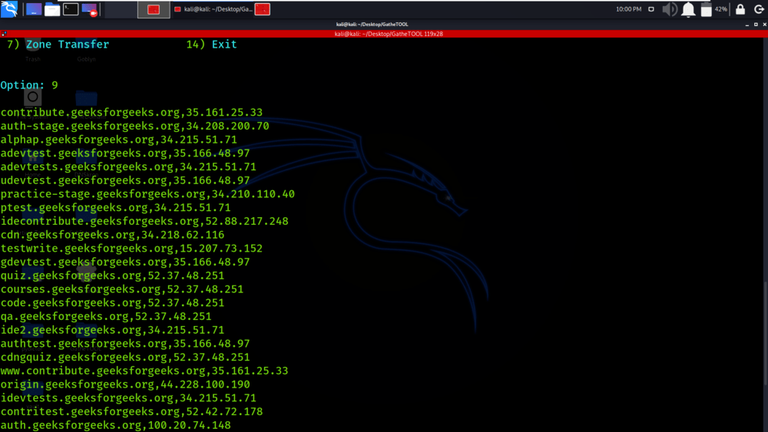Click the red terminal icon after the window title
This screenshot has height=432, width=768.
pyautogui.click(x=262, y=9)
